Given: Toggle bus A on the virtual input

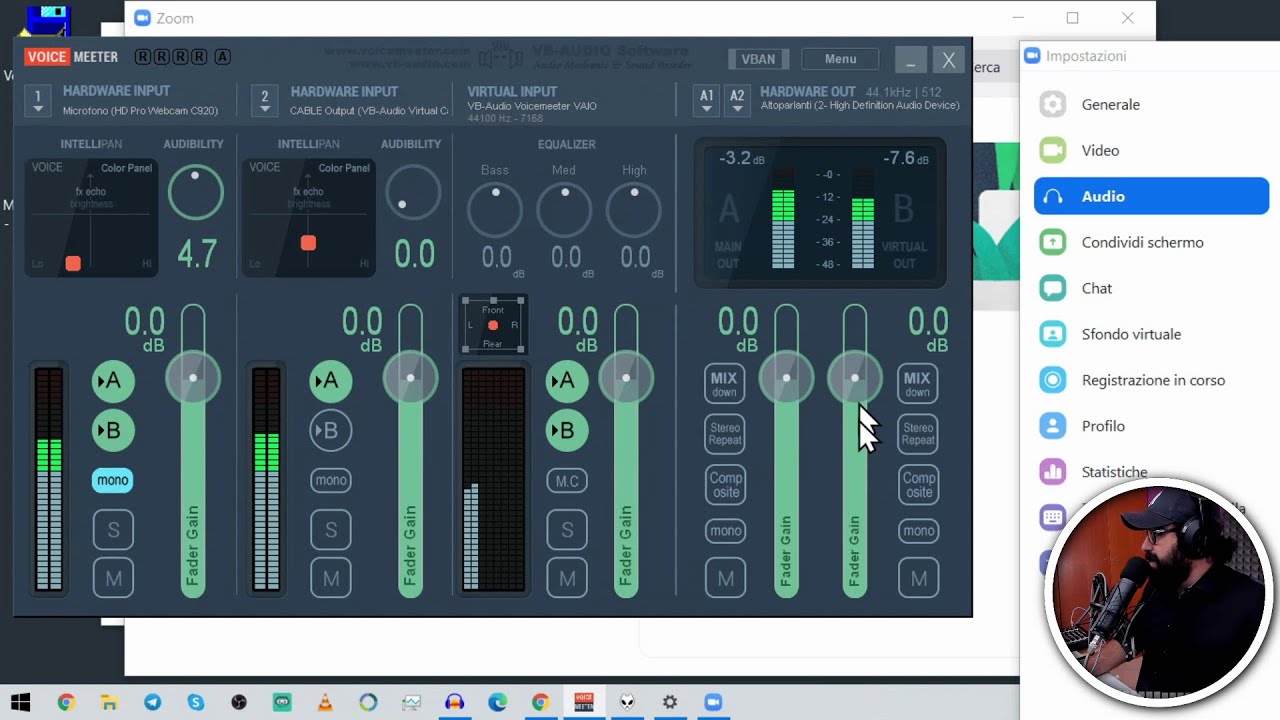Looking at the screenshot, I should pos(567,380).
